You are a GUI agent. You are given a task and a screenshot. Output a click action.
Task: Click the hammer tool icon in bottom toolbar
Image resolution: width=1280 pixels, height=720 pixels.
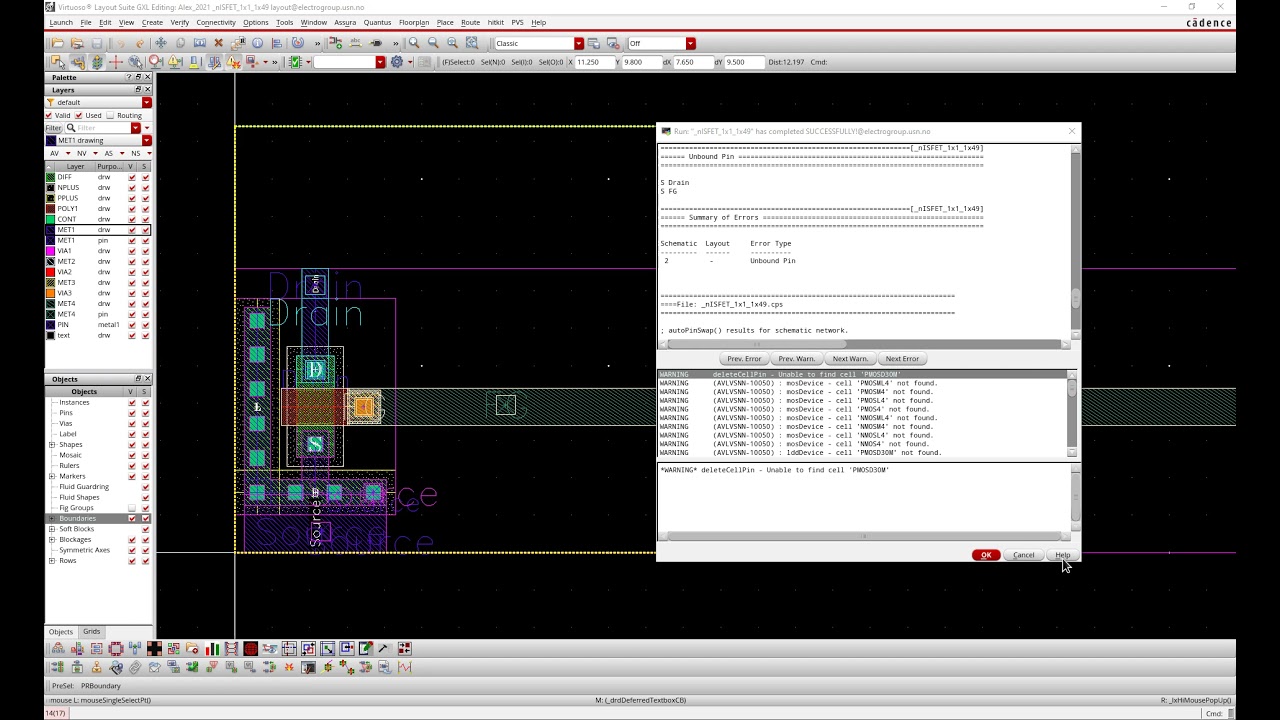coord(385,649)
